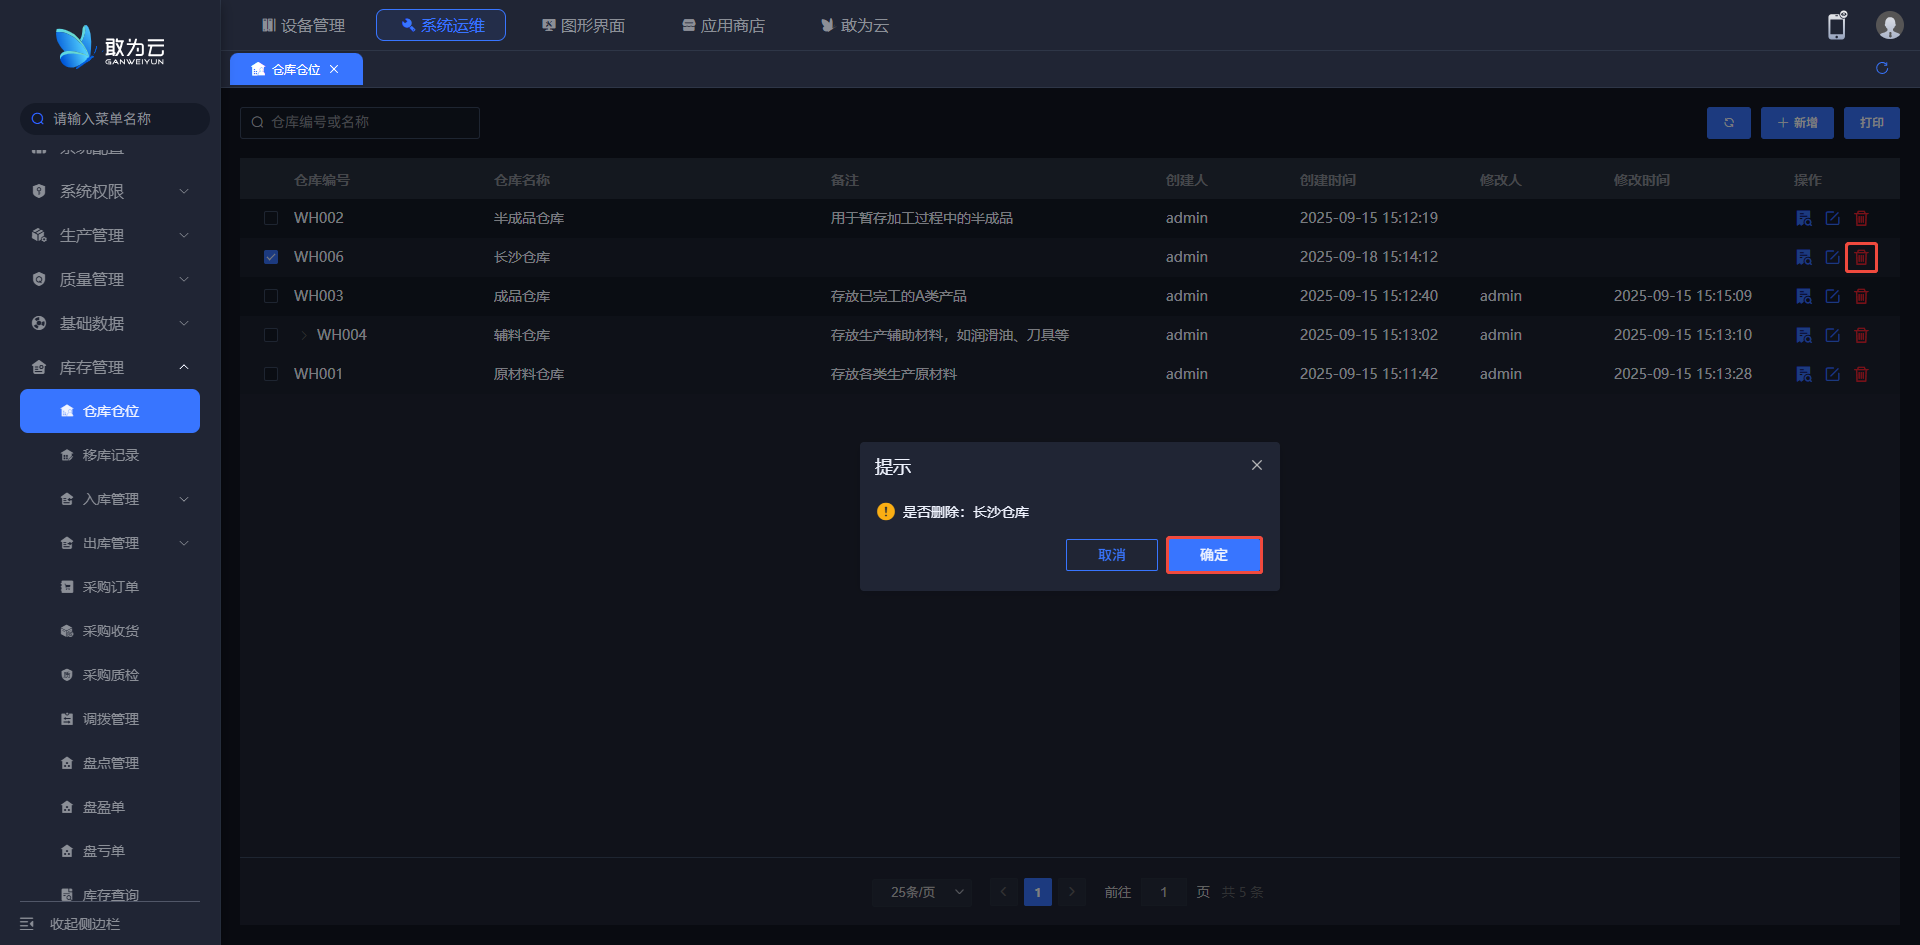Image resolution: width=1920 pixels, height=945 pixels.
Task: Delete the WH001 warehouse via trash icon
Action: pos(1861,374)
